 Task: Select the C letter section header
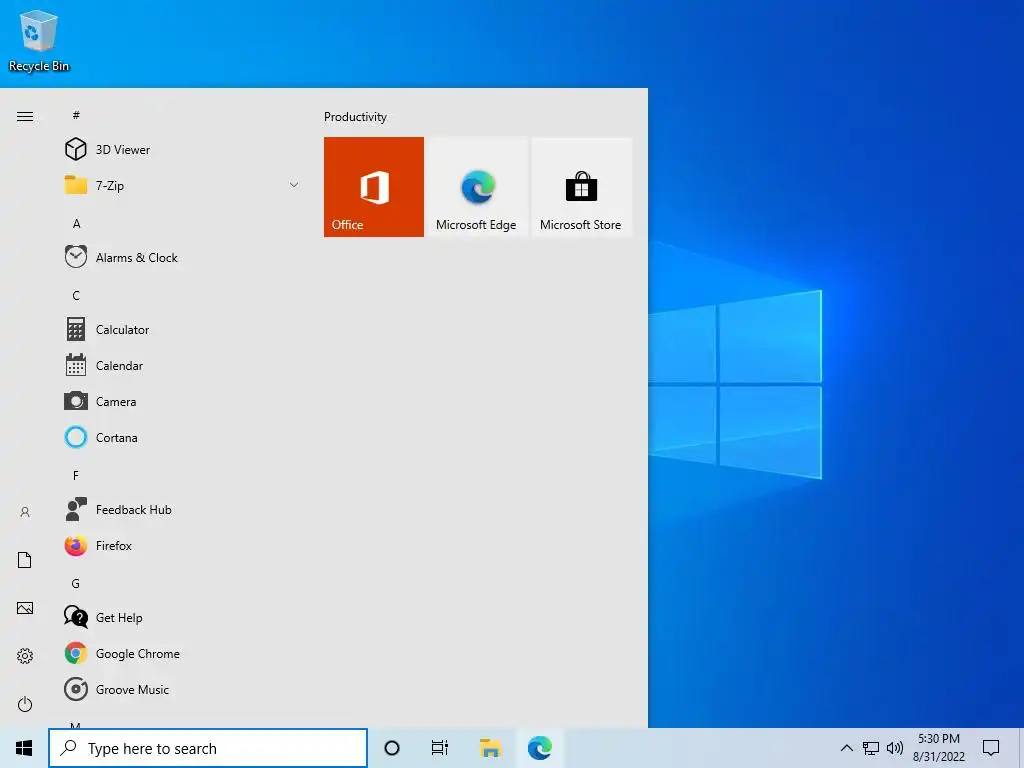[x=76, y=295]
